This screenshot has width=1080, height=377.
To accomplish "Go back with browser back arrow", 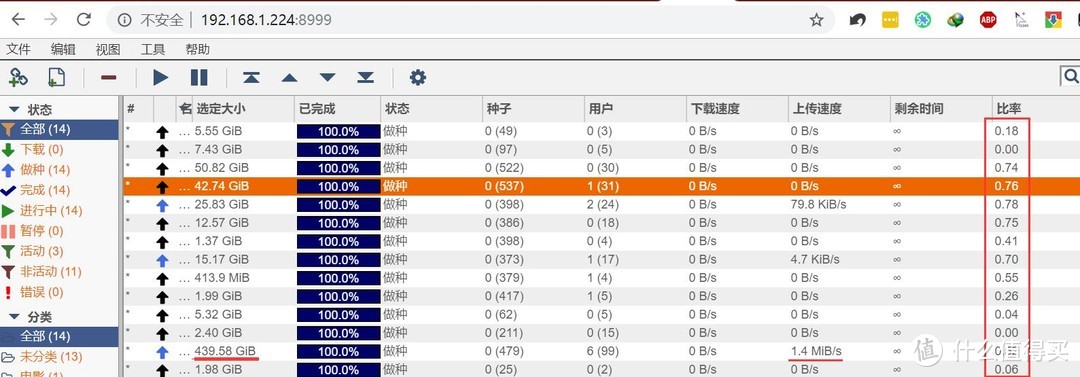I will coord(19,19).
